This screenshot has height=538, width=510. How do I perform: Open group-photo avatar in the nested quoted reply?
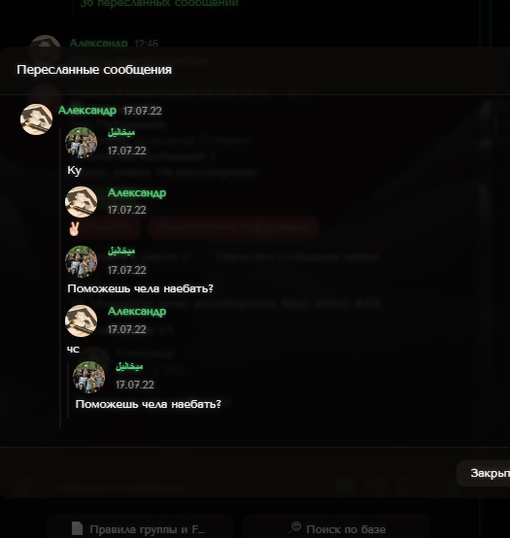[89, 377]
